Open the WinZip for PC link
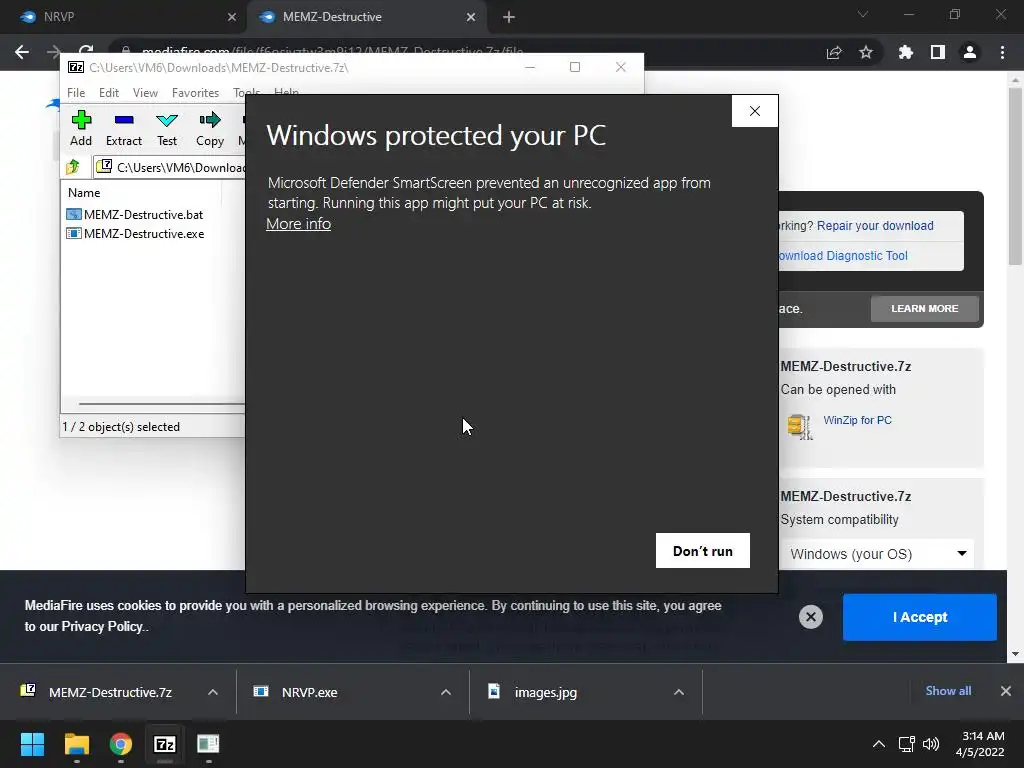 coord(857,420)
